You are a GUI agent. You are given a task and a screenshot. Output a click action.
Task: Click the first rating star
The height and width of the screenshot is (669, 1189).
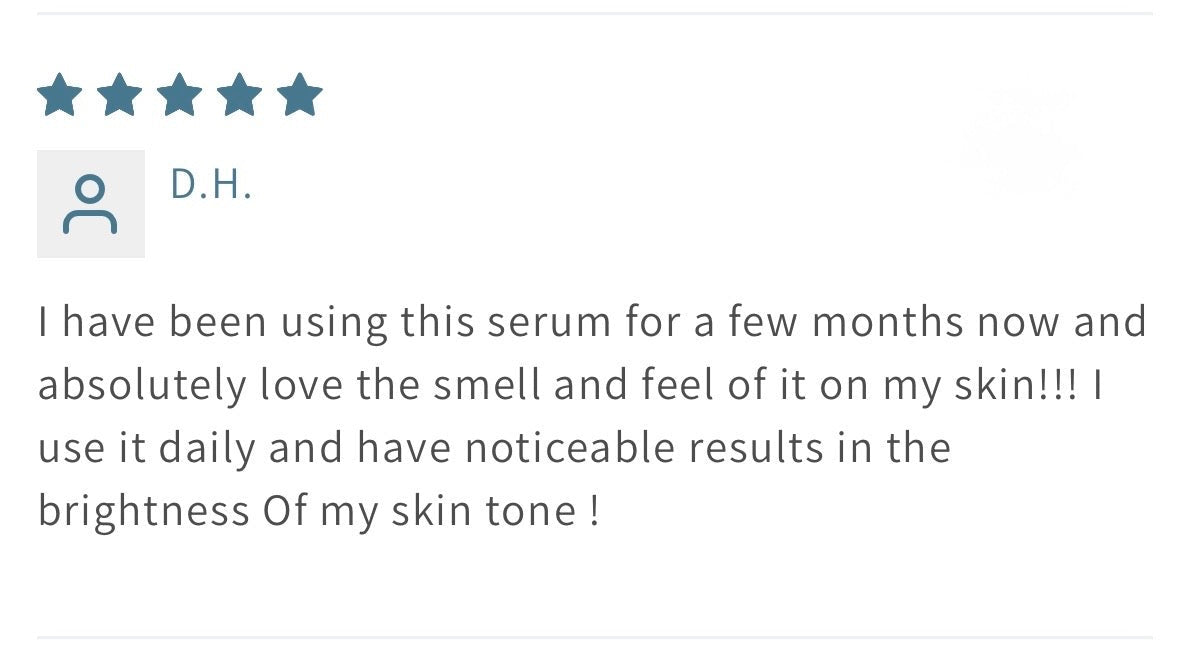(60, 97)
